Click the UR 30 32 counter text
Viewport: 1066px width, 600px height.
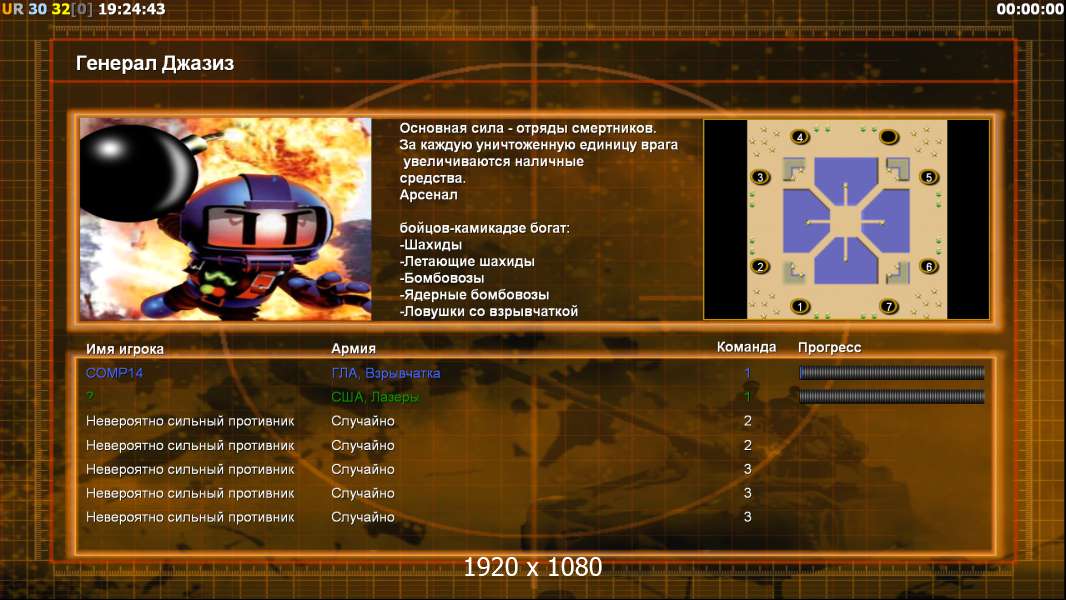[47, 9]
